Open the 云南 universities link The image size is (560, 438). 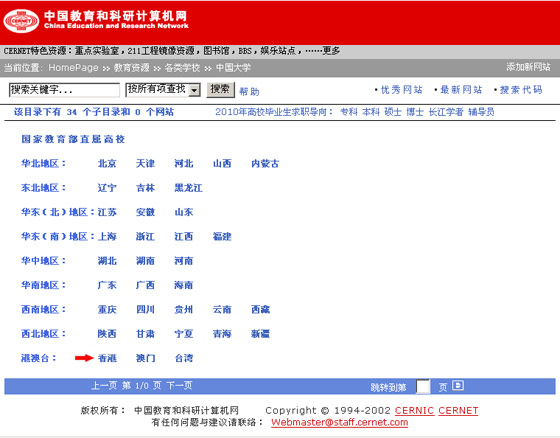tap(222, 309)
